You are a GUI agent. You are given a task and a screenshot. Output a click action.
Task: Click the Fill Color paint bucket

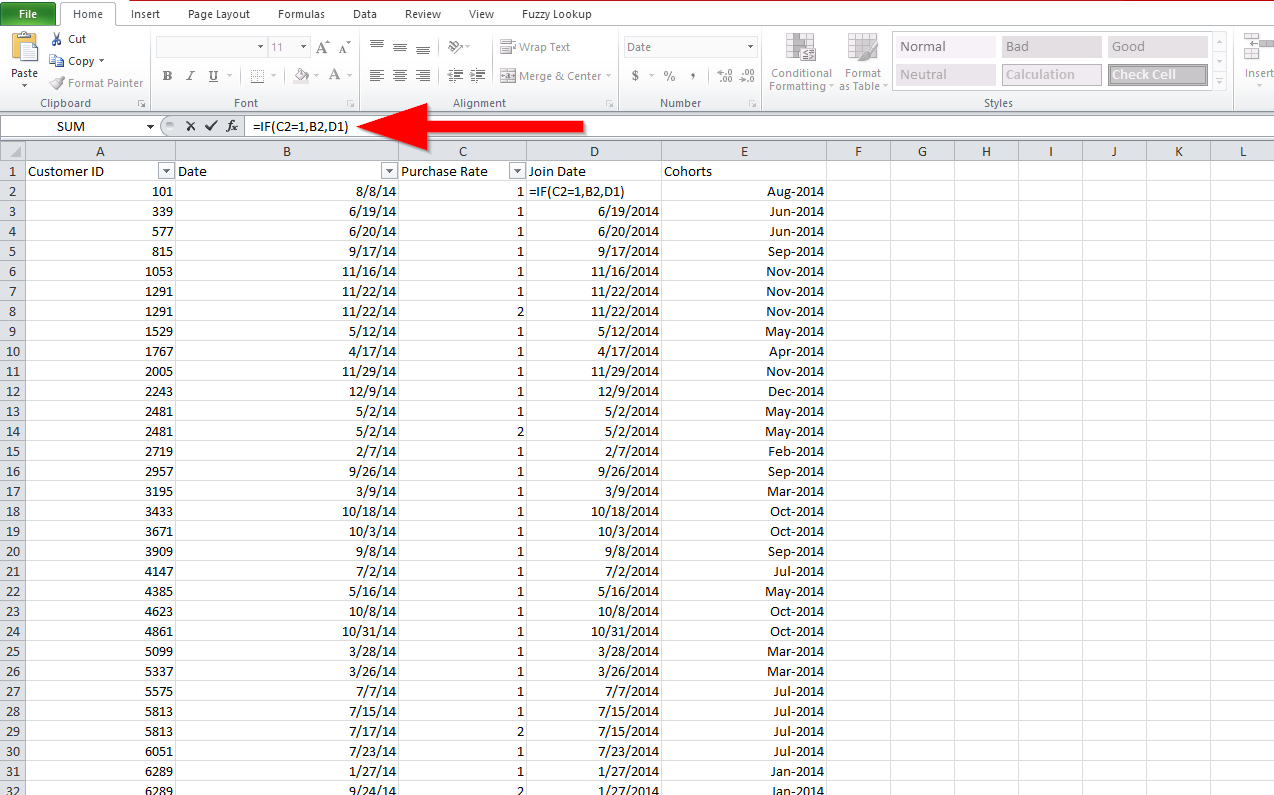301,76
